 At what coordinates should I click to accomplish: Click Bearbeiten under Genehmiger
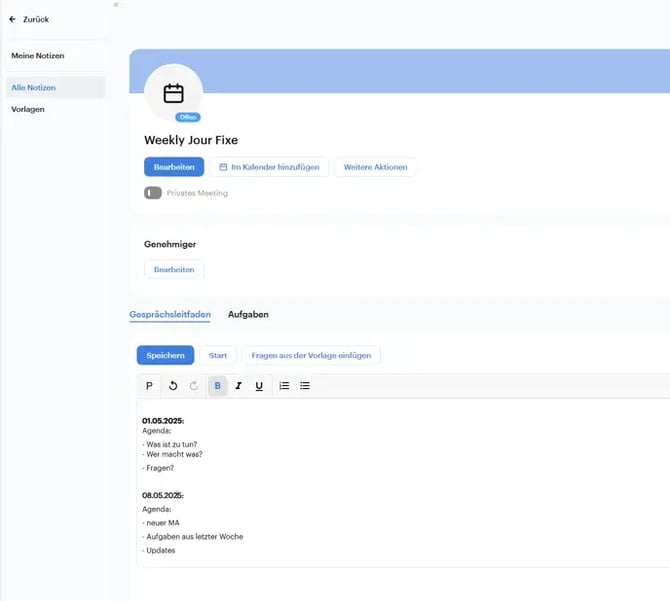pos(174,270)
